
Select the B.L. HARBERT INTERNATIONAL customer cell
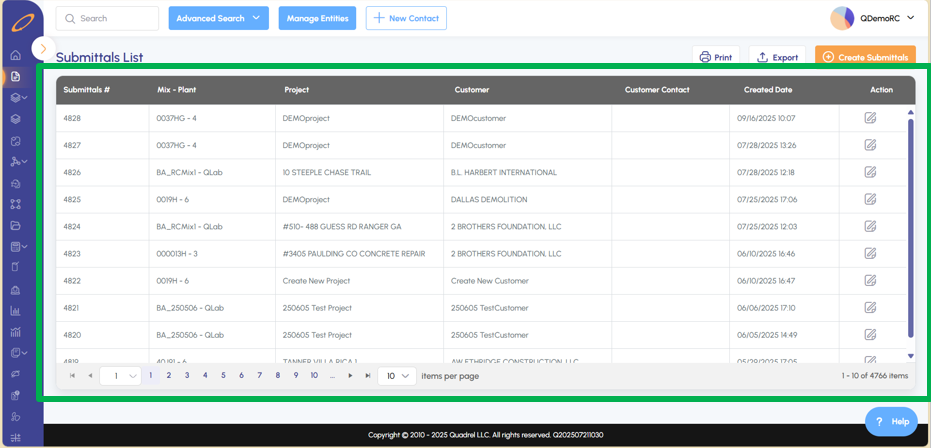527,172
